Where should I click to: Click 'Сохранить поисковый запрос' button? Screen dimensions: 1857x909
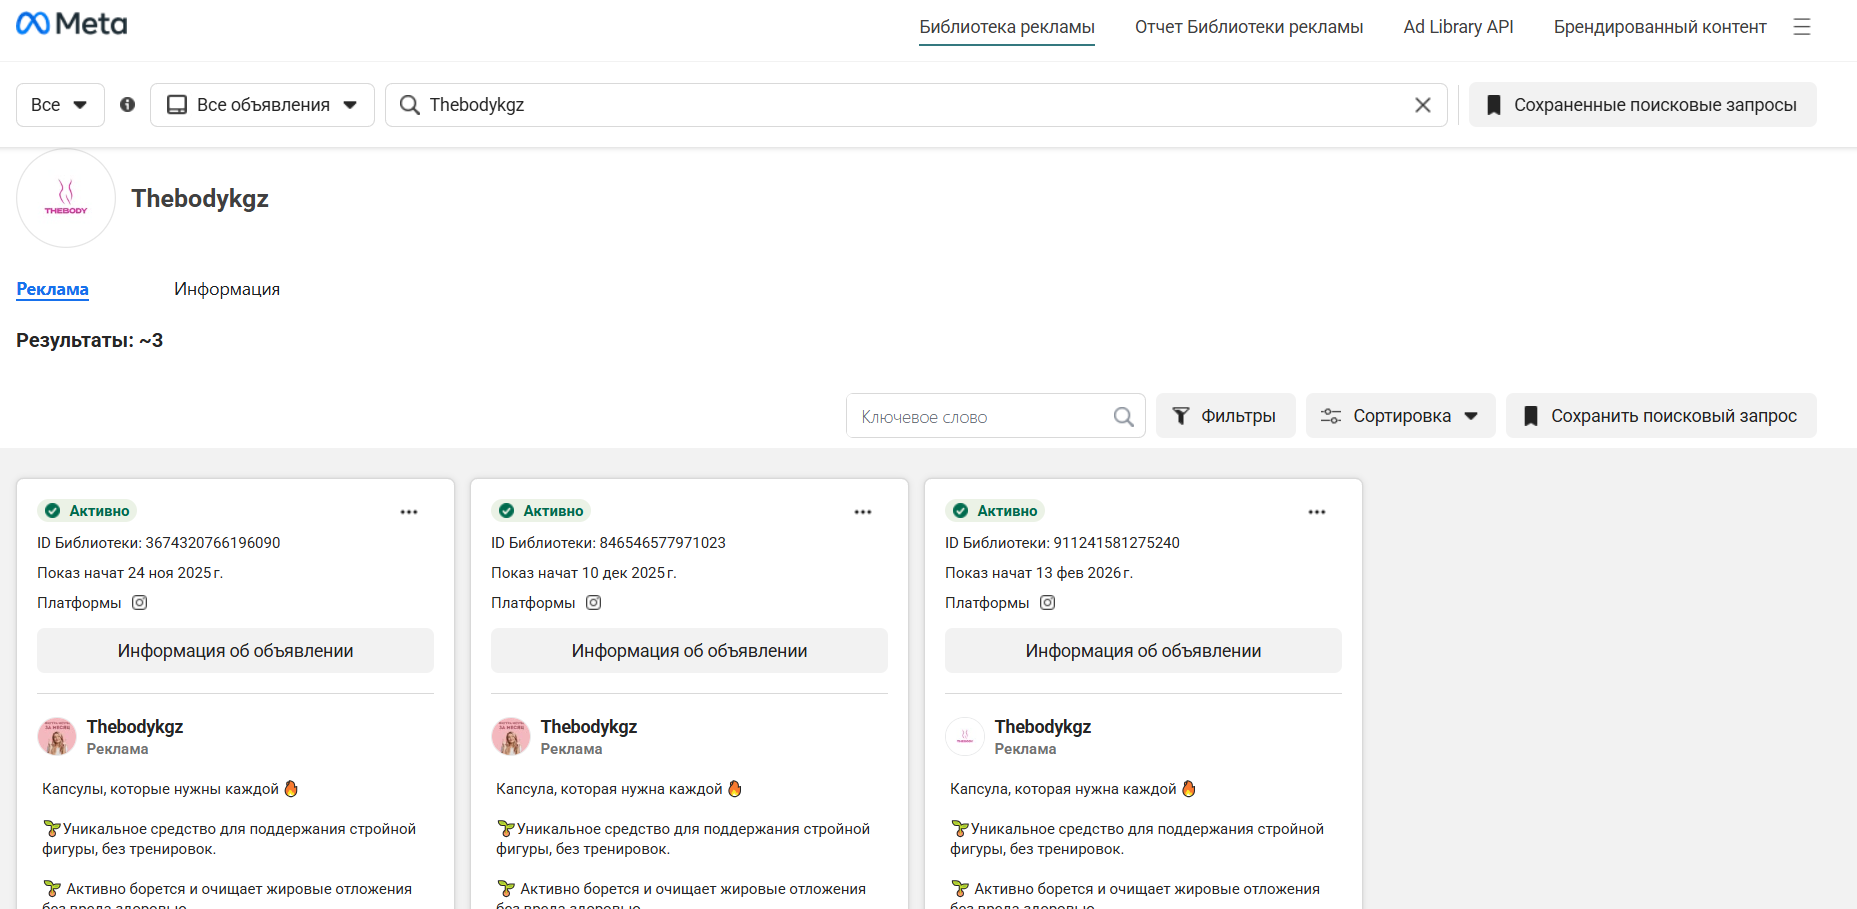1661,416
